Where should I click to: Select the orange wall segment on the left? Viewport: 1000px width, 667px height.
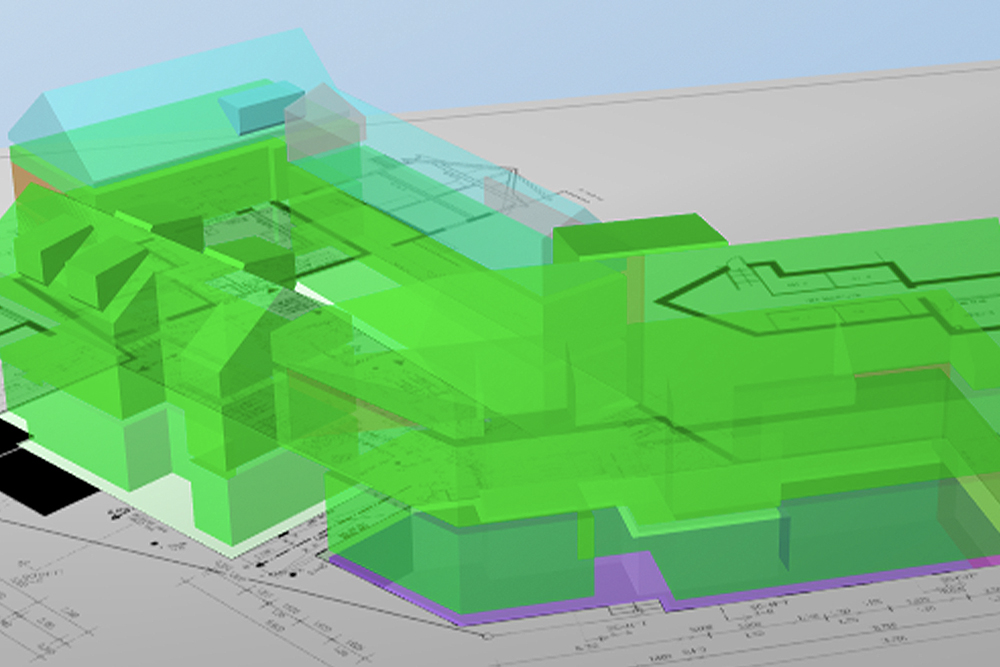coord(20,180)
